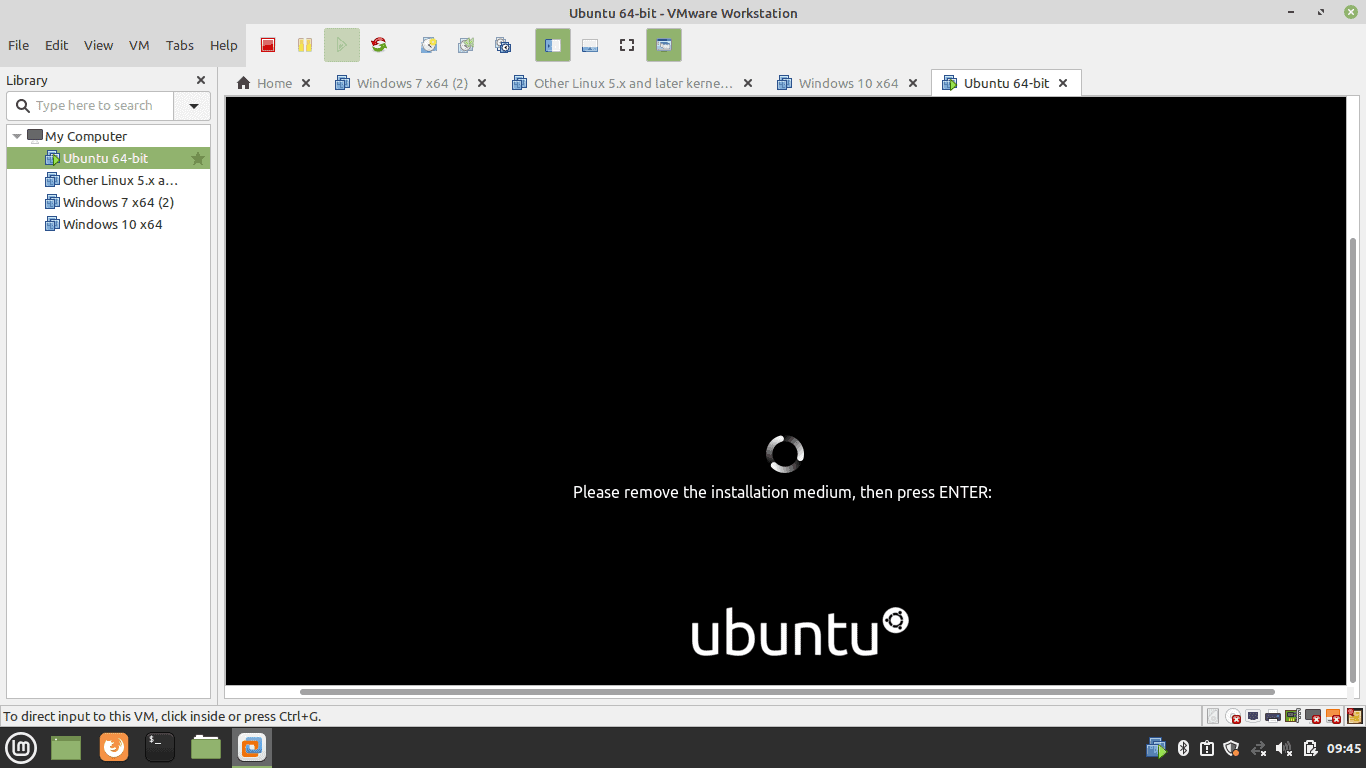Click the update manager shield tray icon
Image resolution: width=1366 pixels, height=768 pixels.
(1231, 748)
